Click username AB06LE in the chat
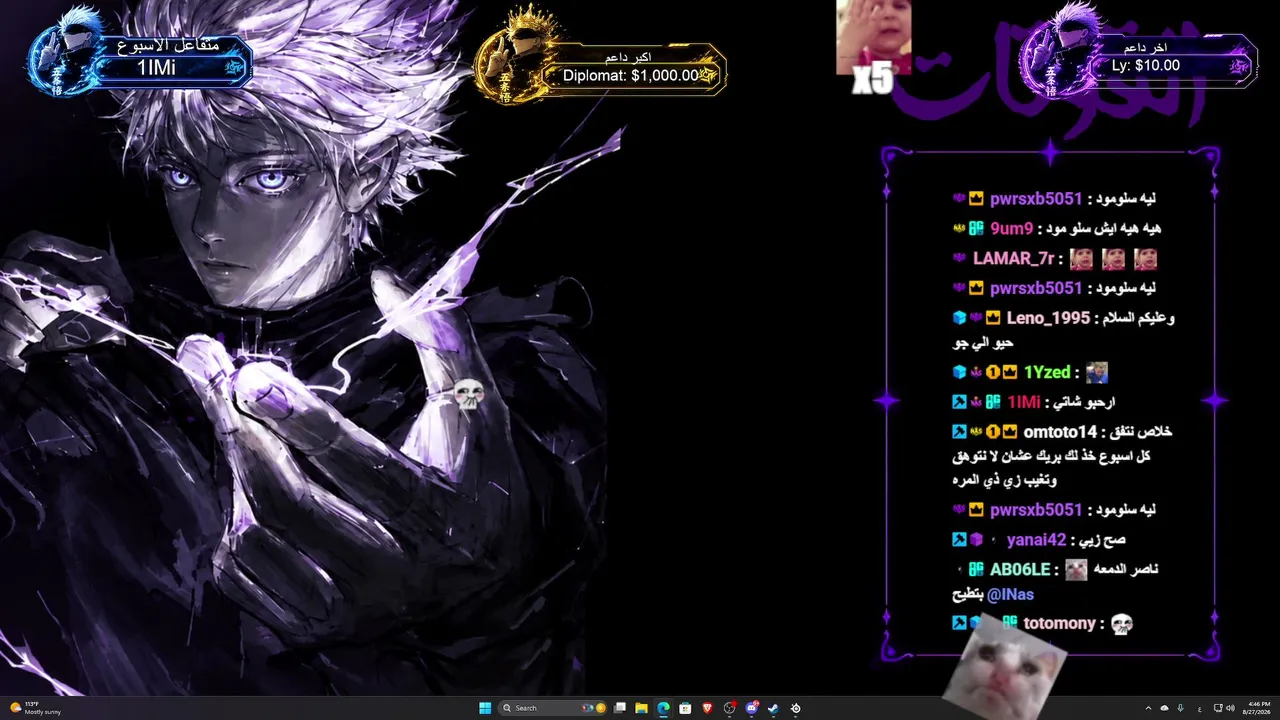This screenshot has height=720, width=1280. (1020, 570)
